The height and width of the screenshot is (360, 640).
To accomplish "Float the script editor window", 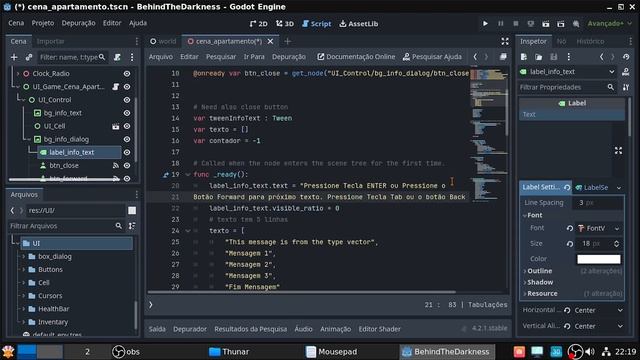I will tap(503, 57).
